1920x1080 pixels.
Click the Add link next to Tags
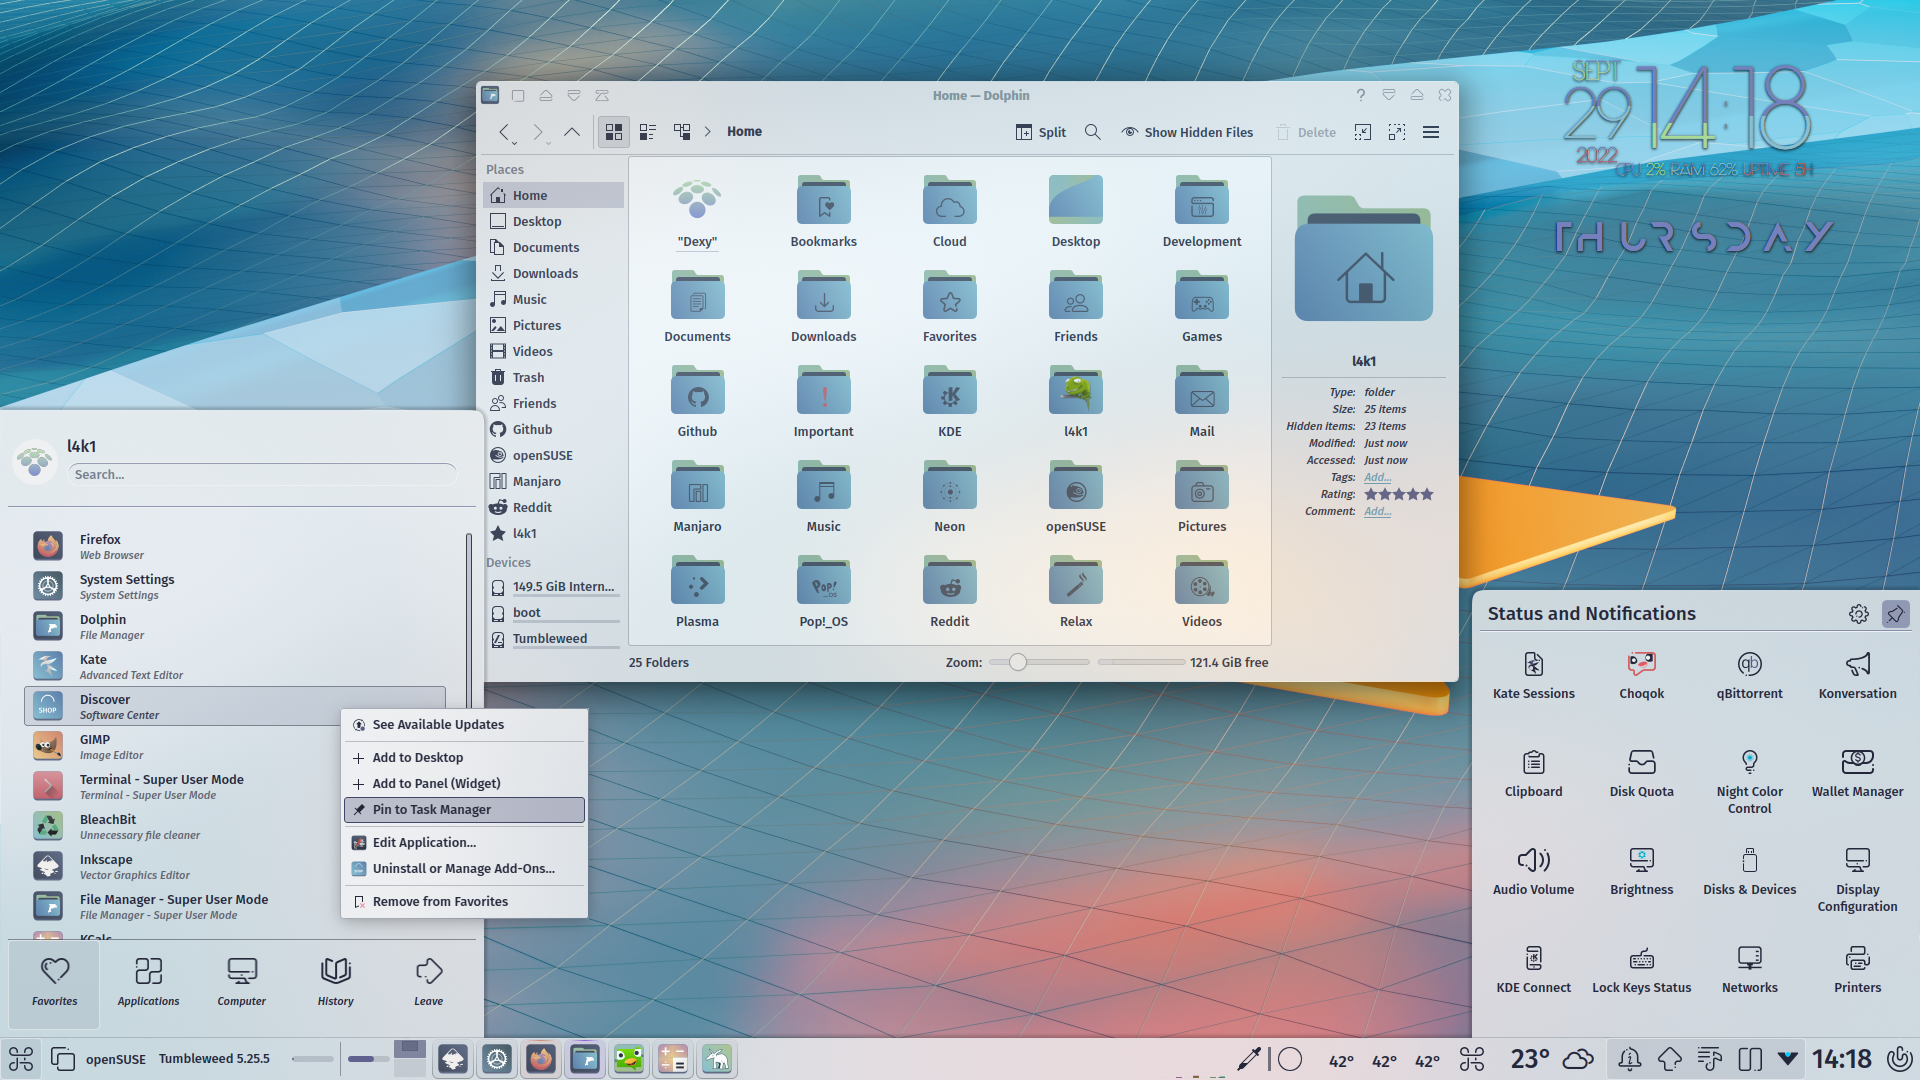point(1377,477)
